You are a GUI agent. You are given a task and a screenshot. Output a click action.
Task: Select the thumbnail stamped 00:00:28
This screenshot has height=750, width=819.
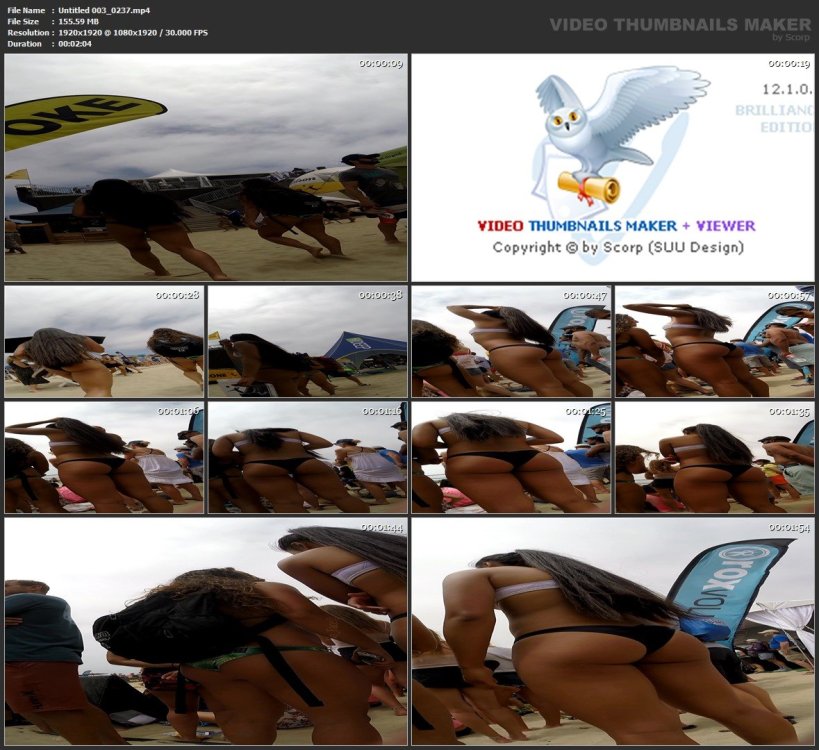coord(104,342)
